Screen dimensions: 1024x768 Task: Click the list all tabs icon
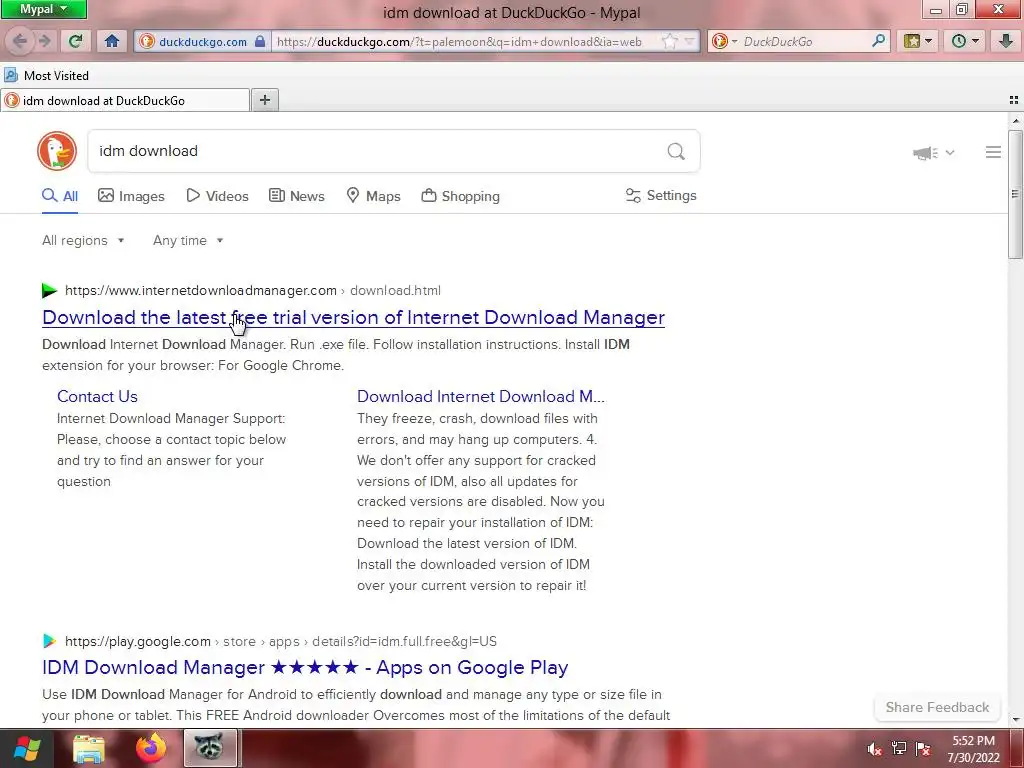pos(1014,100)
